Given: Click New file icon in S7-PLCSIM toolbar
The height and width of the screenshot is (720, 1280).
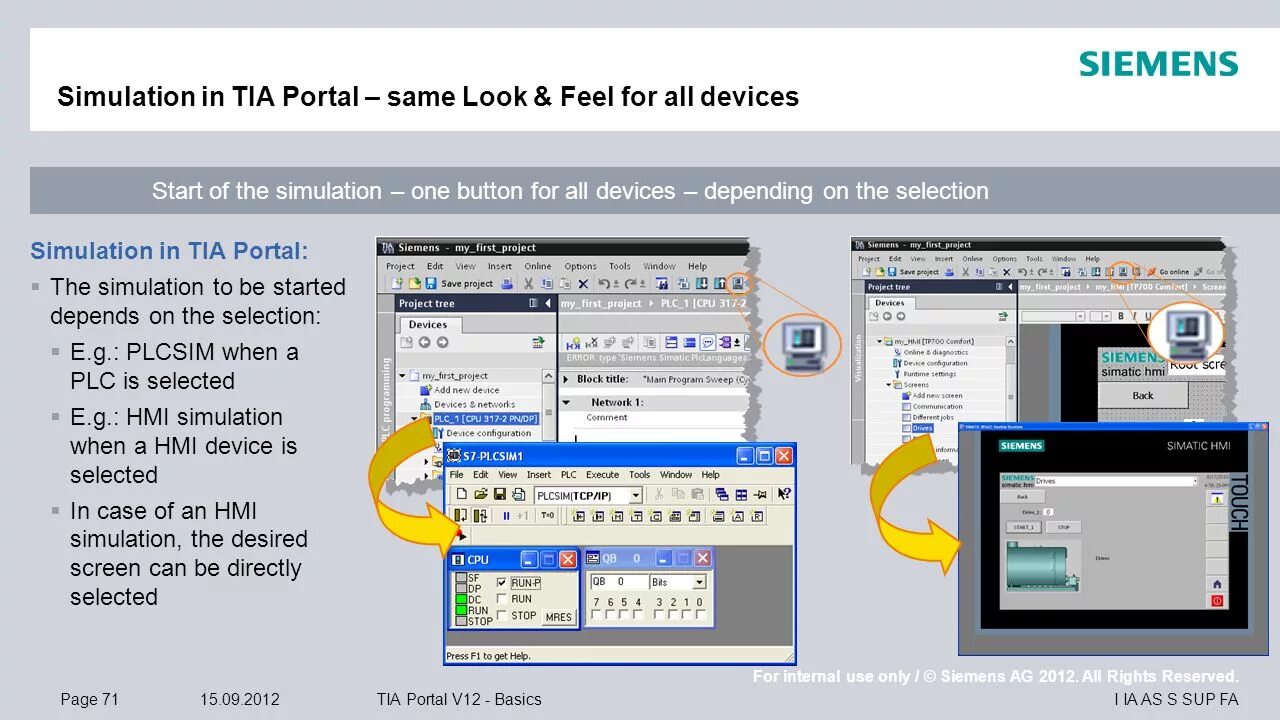Looking at the screenshot, I should click(462, 493).
